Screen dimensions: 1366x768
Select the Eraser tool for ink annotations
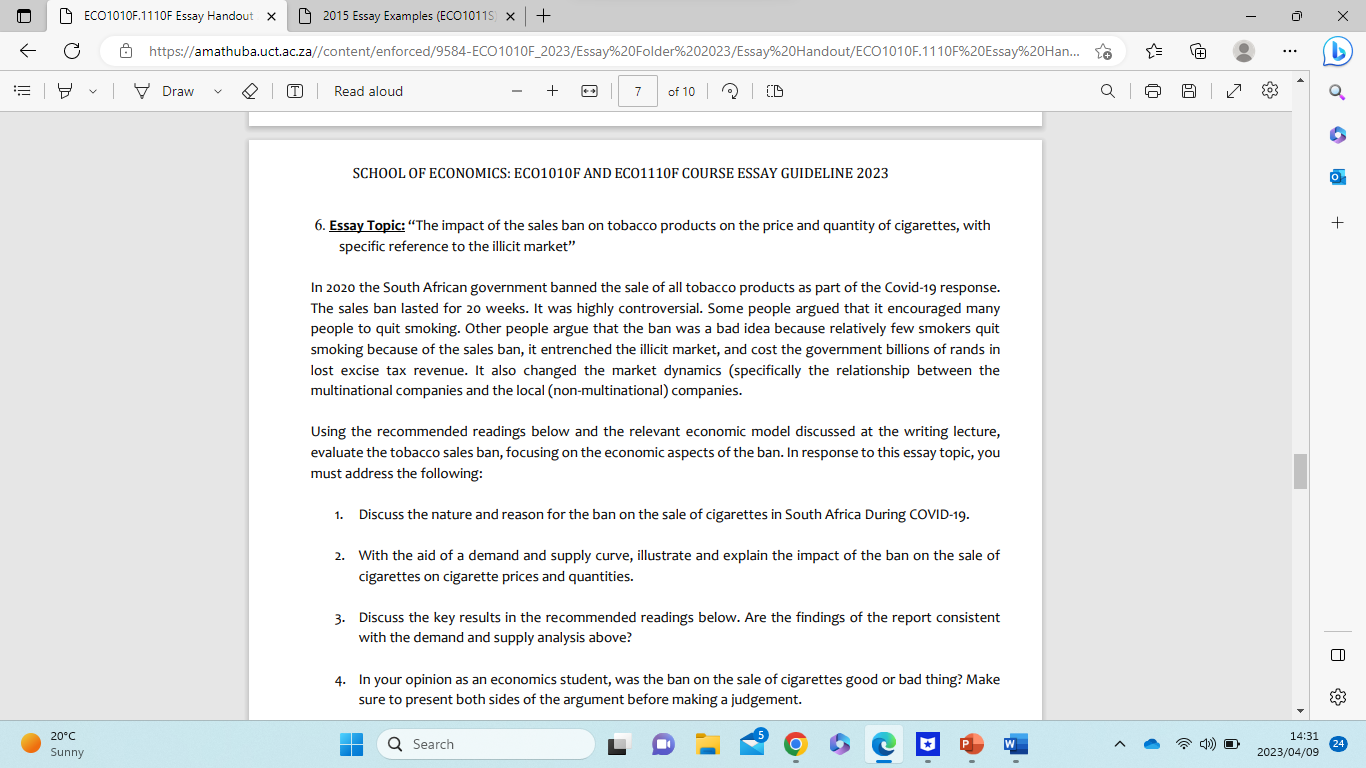pyautogui.click(x=250, y=91)
